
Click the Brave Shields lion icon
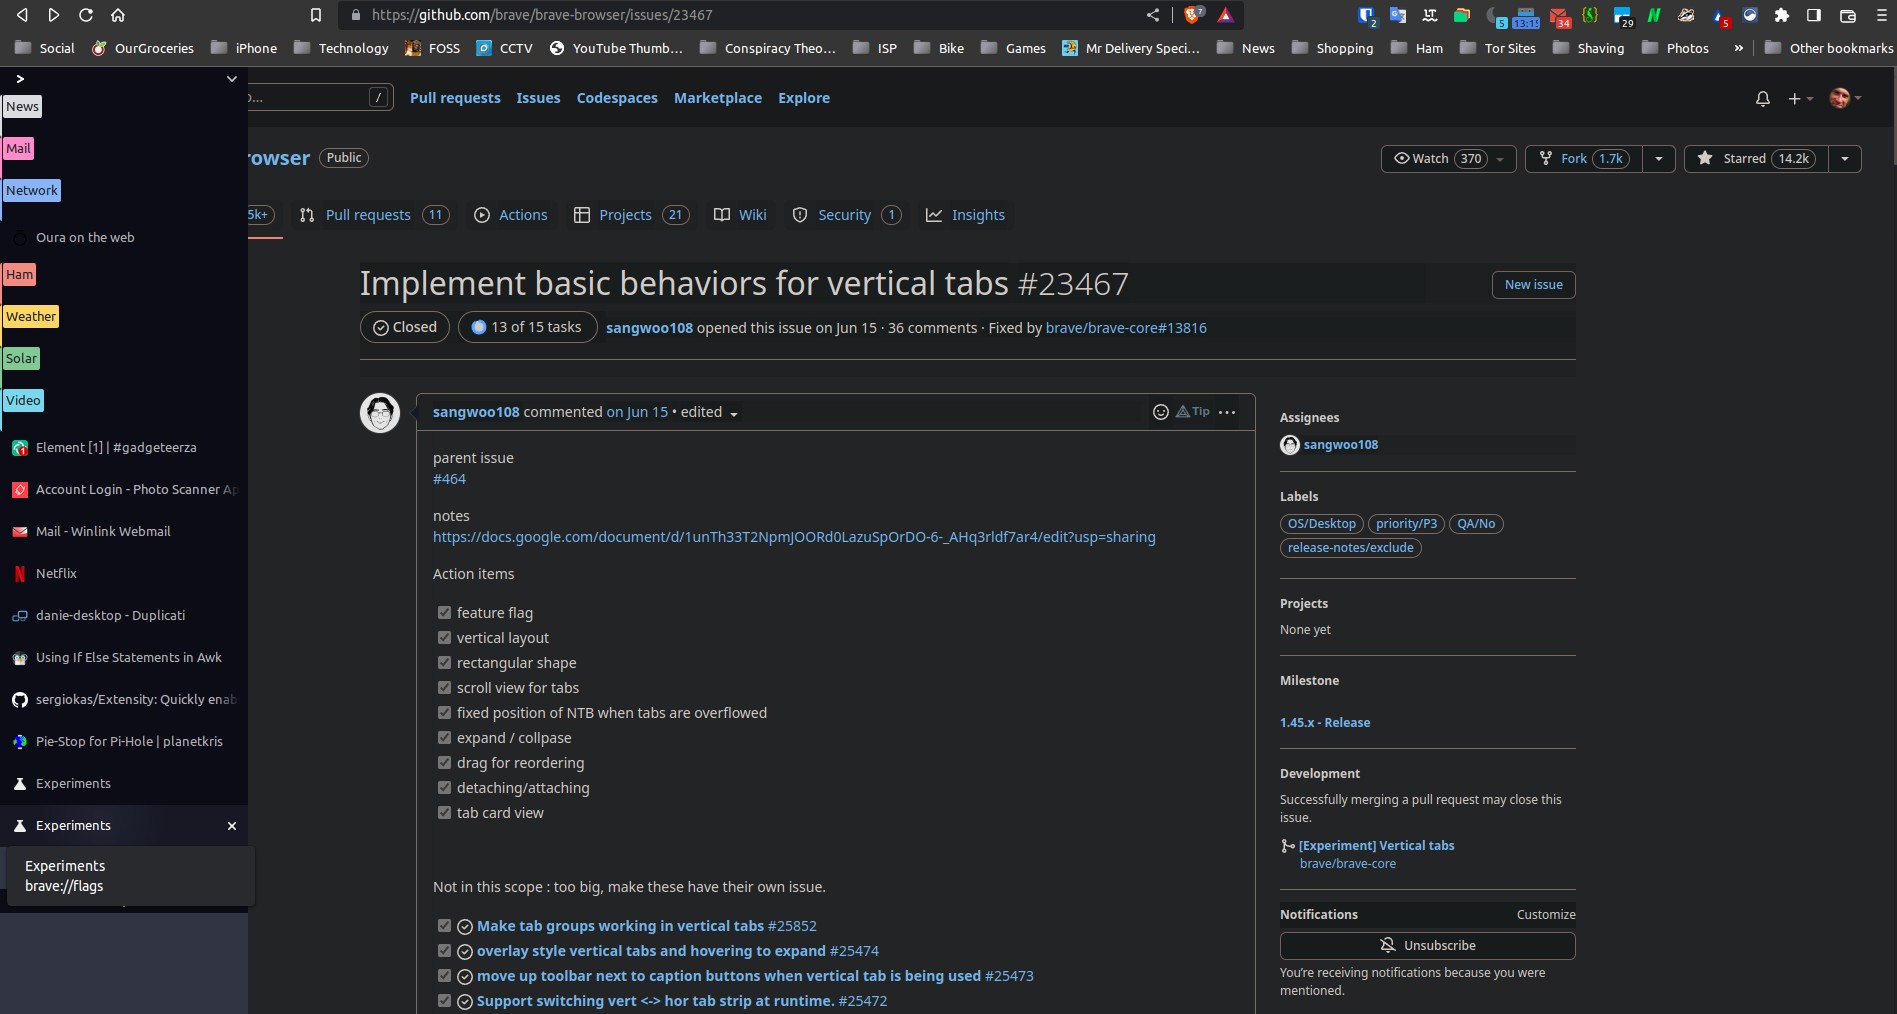point(1192,15)
